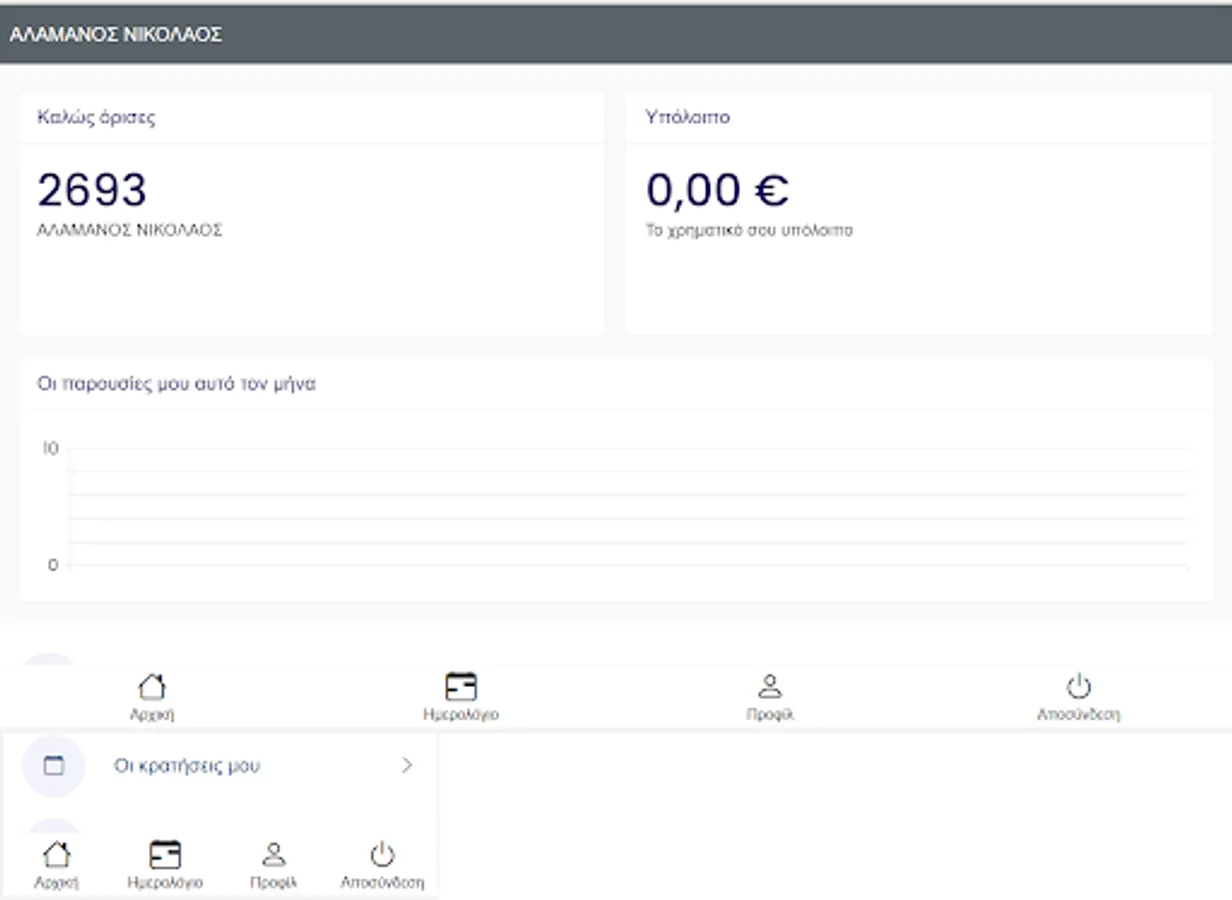The image size is (1232, 900).
Task: Open the Ημερολόγιο icon in the compact navigation bar
Action: click(x=165, y=855)
